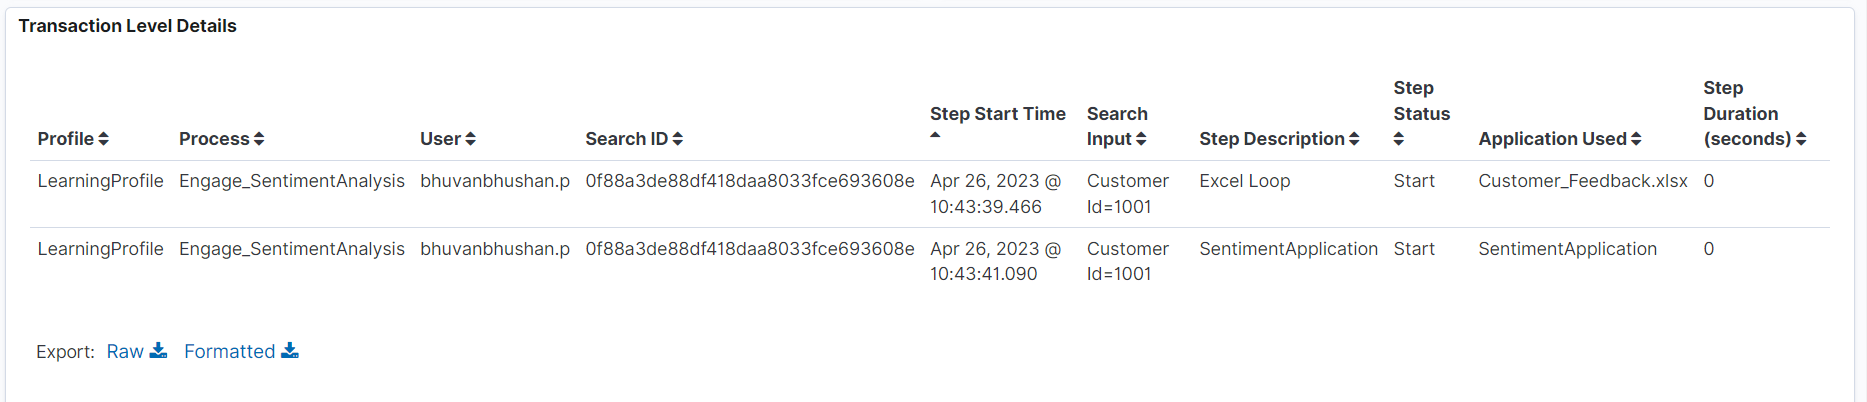Toggle Step Start Time ascending arrow
The image size is (1867, 402).
[x=935, y=135]
